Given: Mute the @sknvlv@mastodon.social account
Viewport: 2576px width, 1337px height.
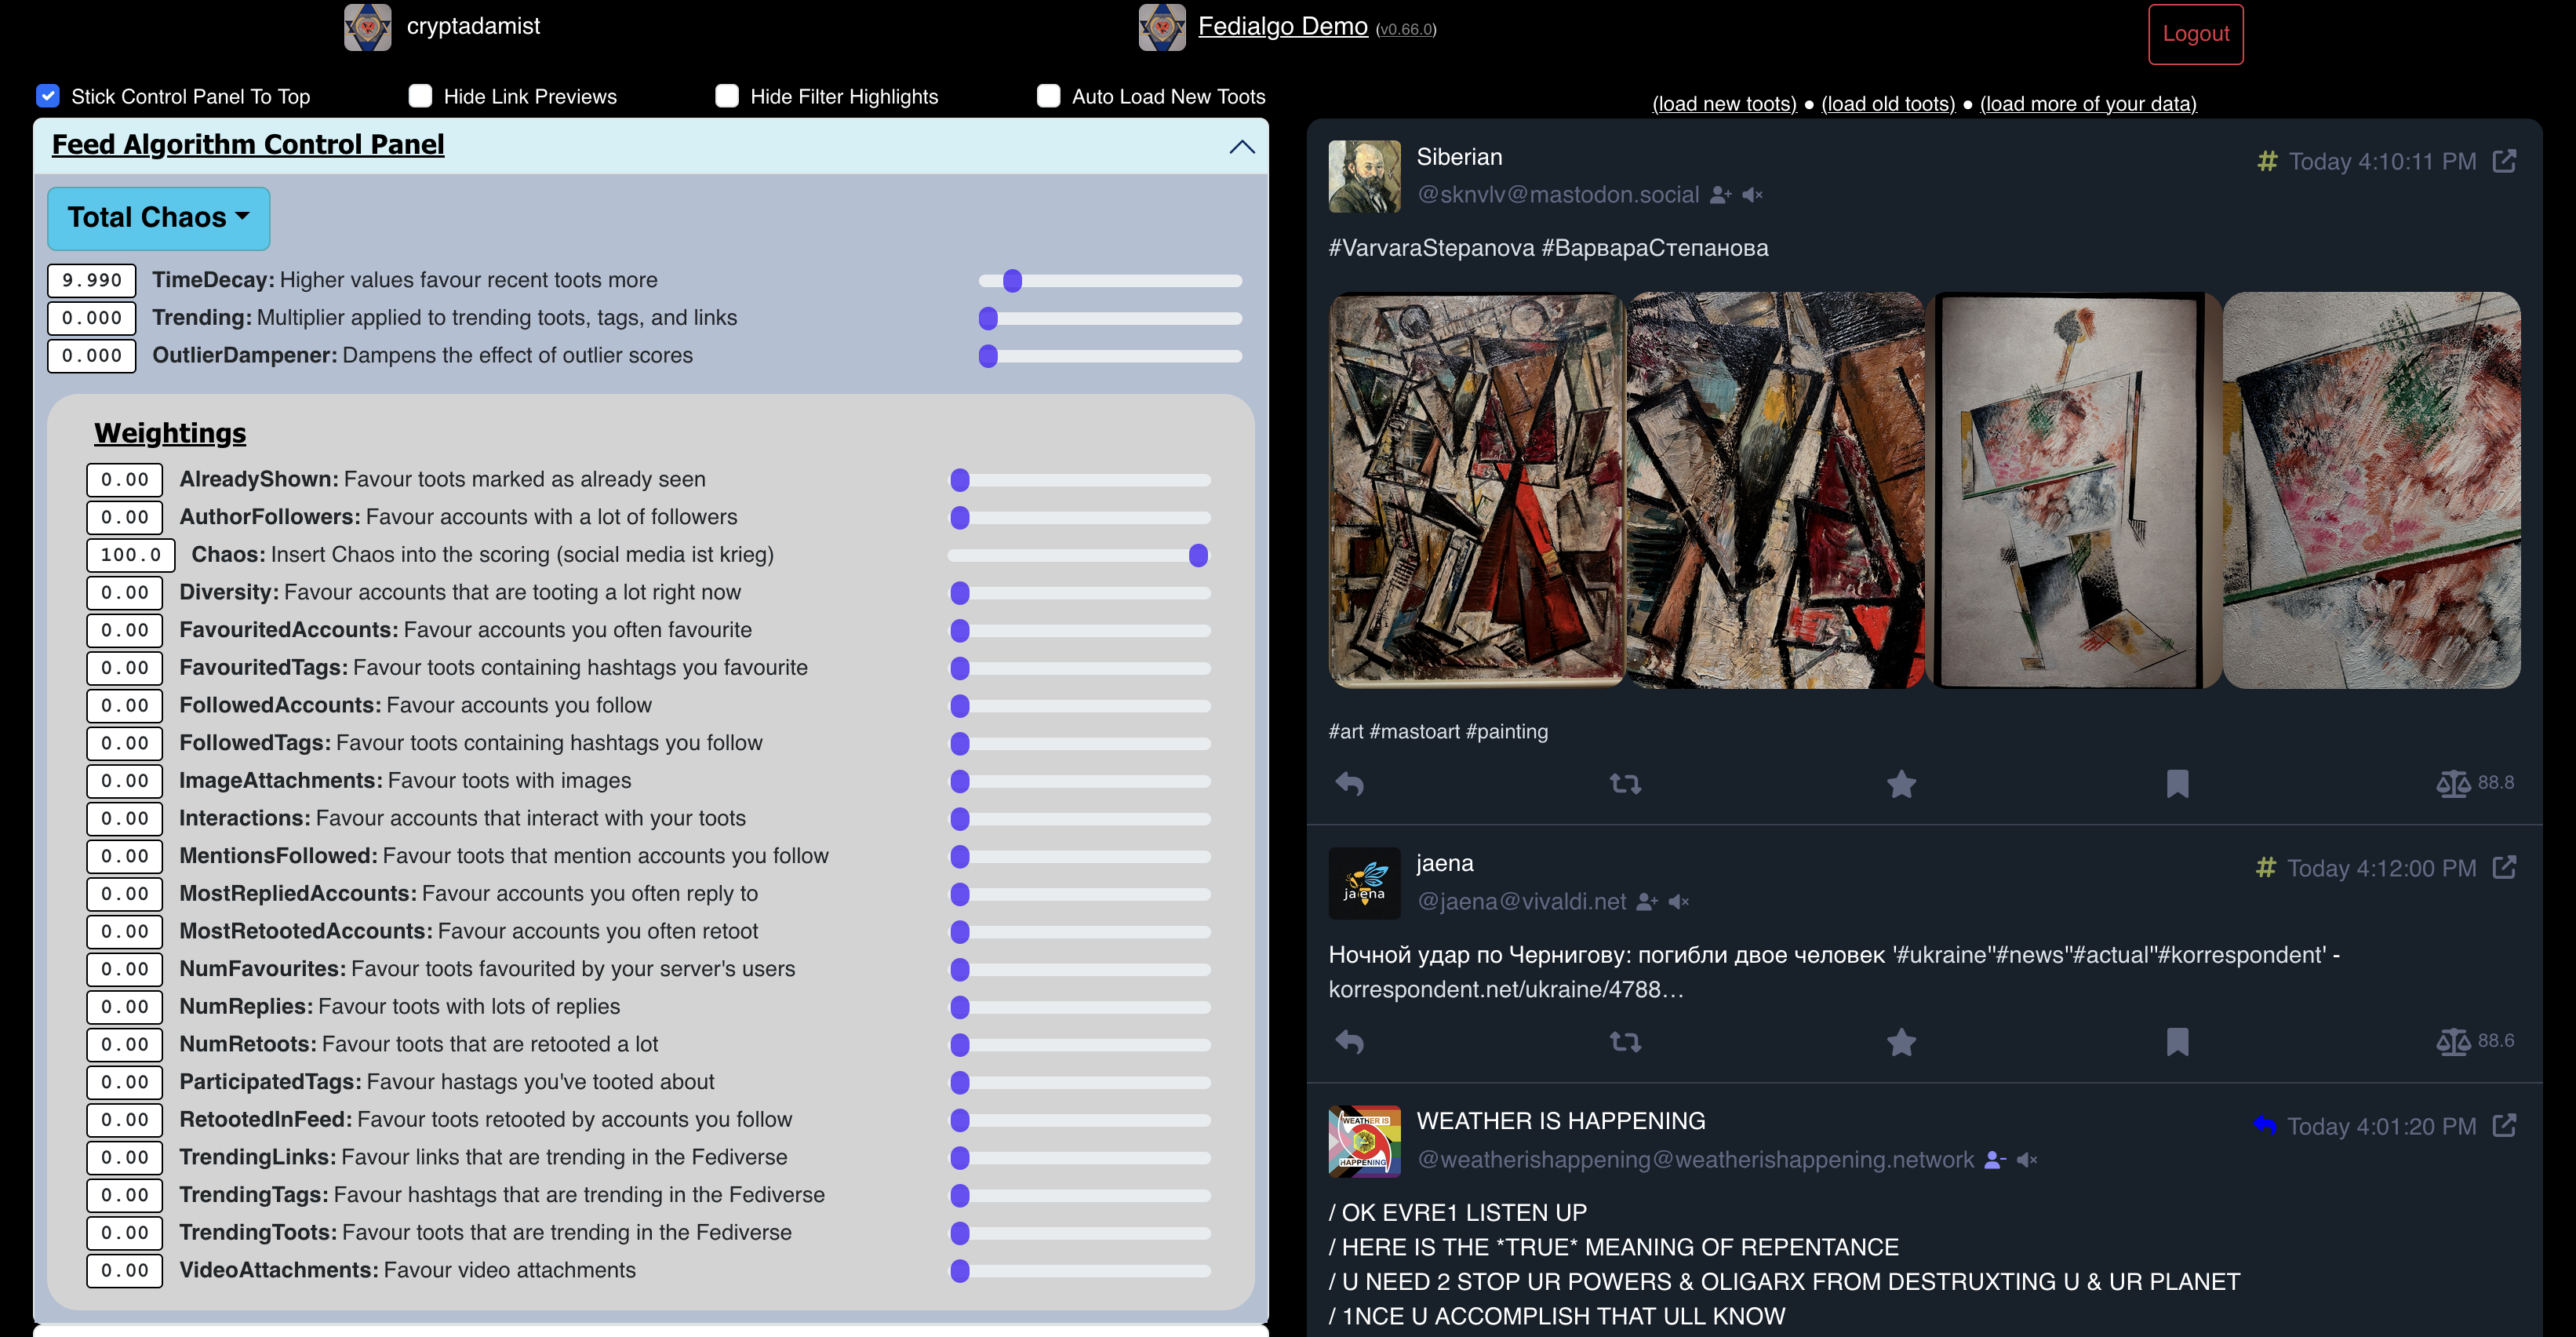Looking at the screenshot, I should [x=1752, y=195].
